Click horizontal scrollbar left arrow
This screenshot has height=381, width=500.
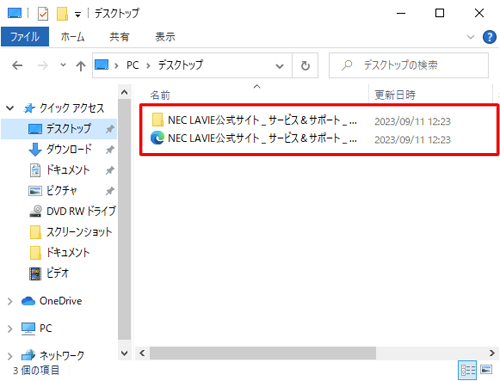(x=142, y=353)
